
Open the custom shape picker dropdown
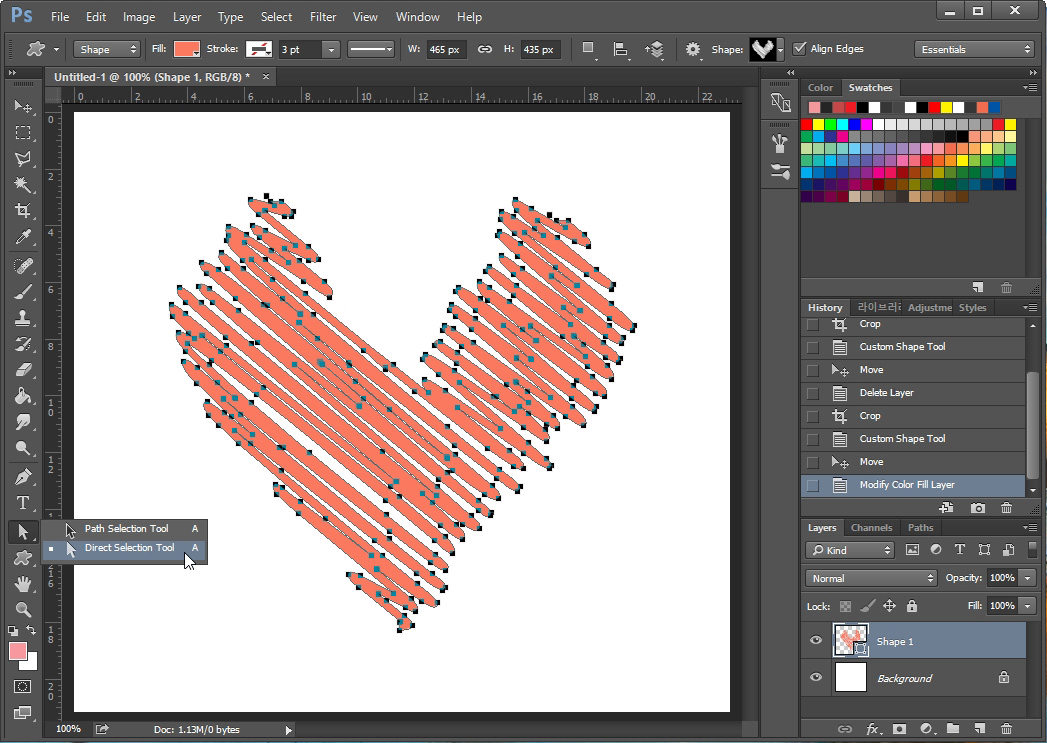(x=779, y=50)
